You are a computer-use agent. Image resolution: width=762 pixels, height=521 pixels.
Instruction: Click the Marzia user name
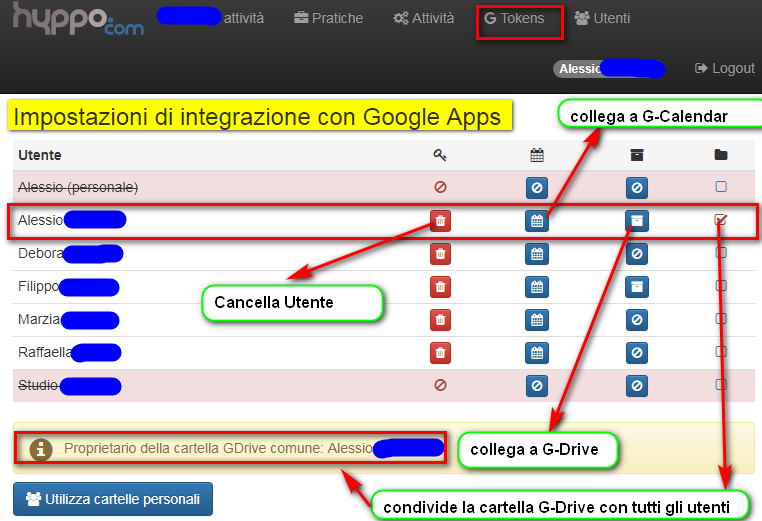pyautogui.click(x=39, y=319)
